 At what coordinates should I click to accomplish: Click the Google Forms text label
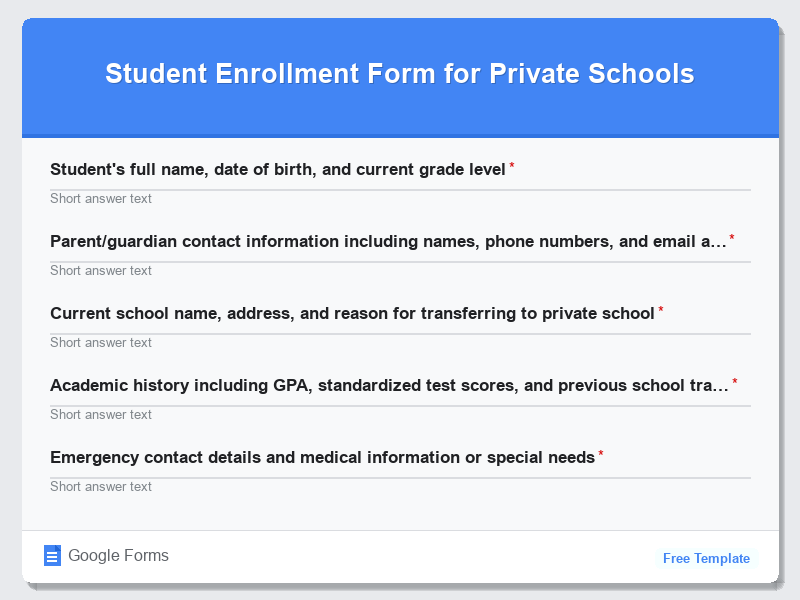117,555
